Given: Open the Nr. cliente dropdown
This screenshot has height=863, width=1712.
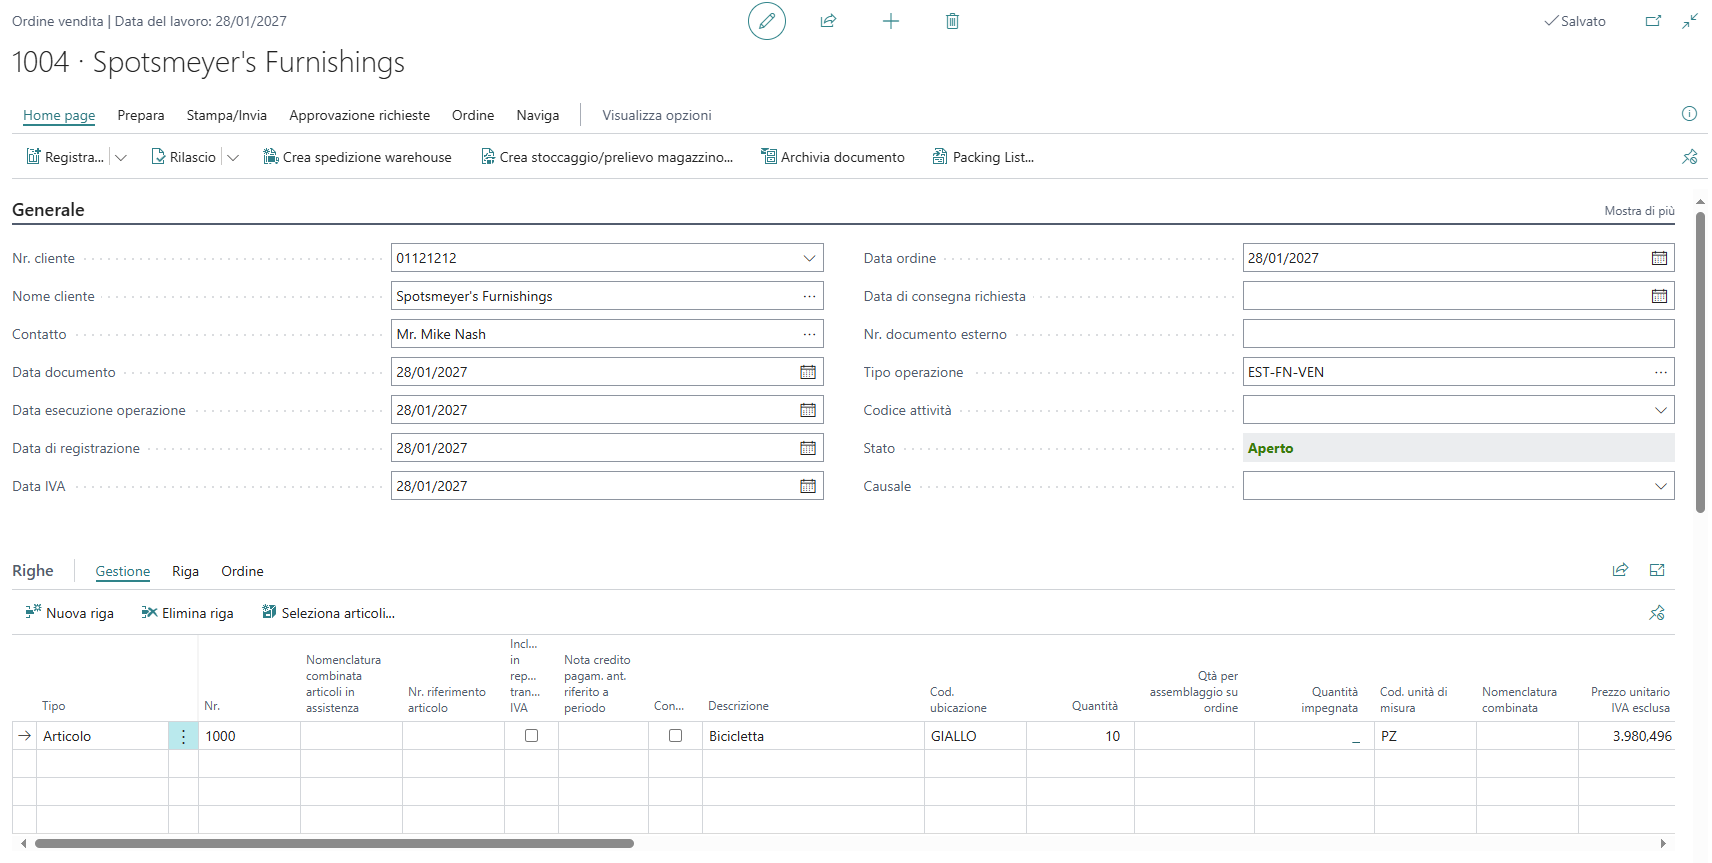Looking at the screenshot, I should pos(809,258).
